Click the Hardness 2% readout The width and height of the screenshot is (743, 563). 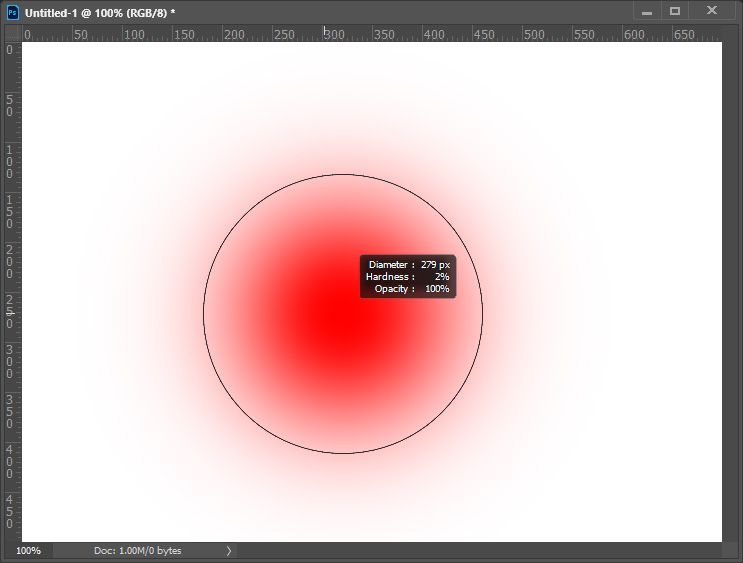click(x=408, y=277)
